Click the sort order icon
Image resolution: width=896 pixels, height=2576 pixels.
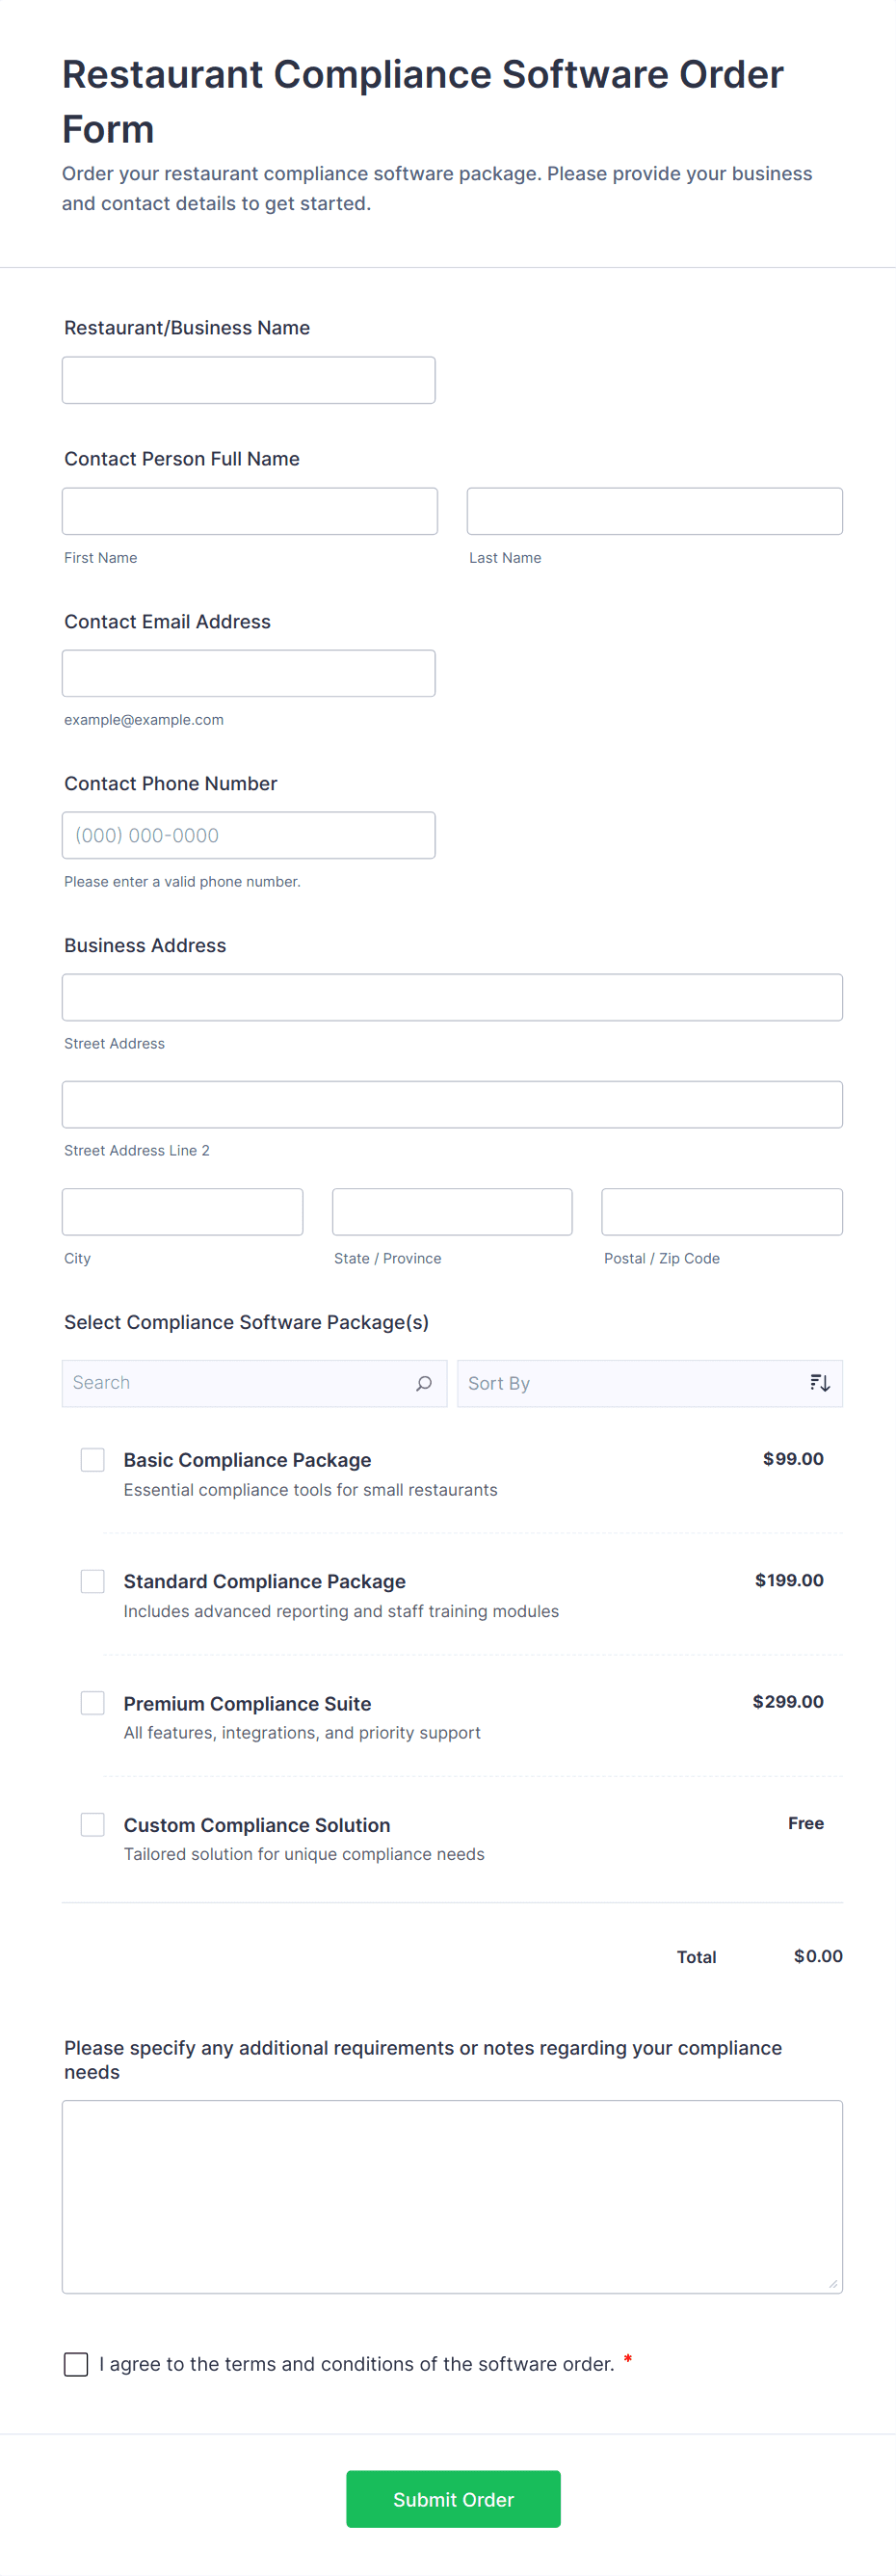coord(819,1383)
